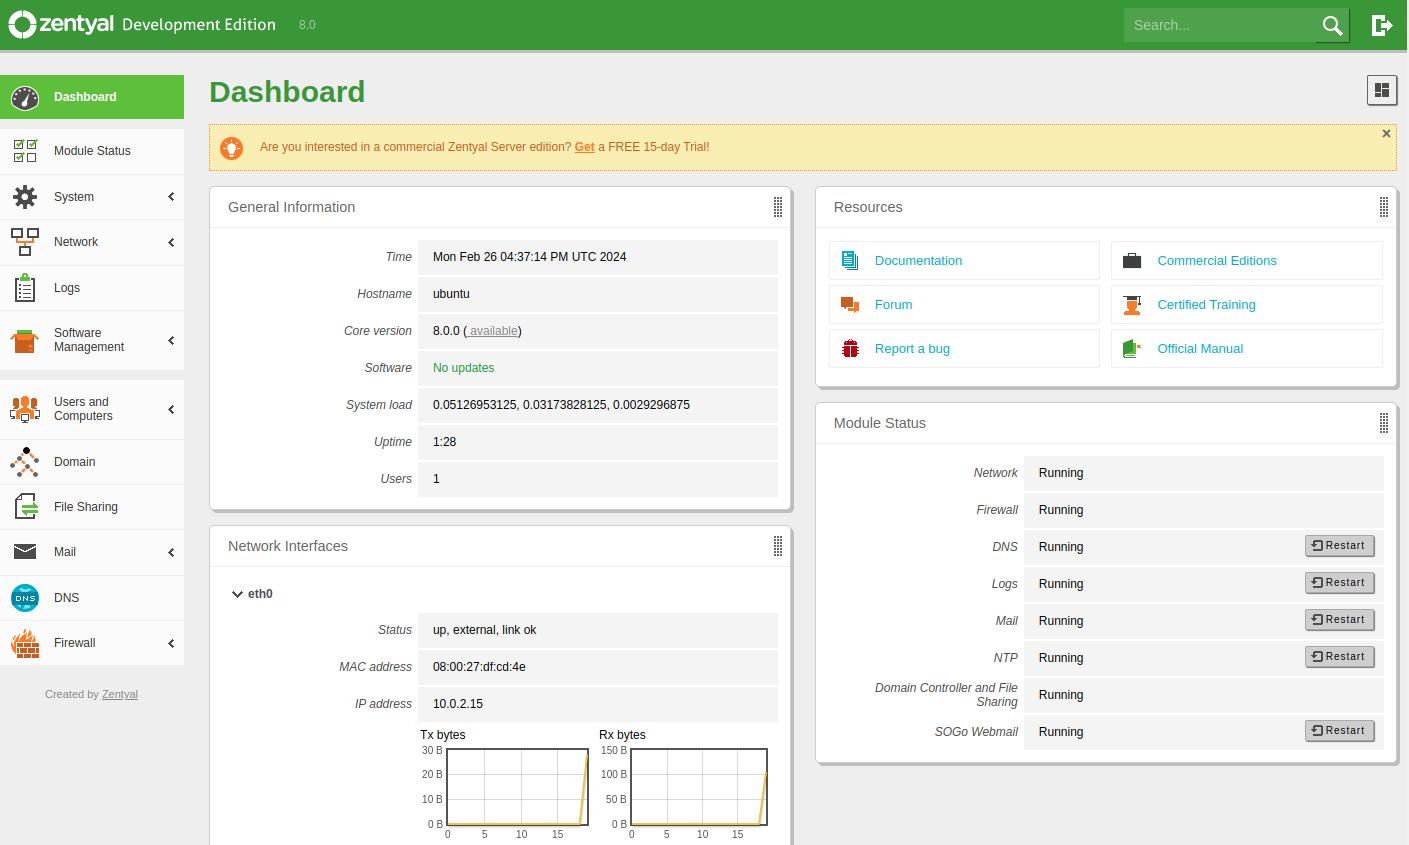Open DNS in the sidebar menu
Screen dimensions: 1409x845
click(92, 598)
